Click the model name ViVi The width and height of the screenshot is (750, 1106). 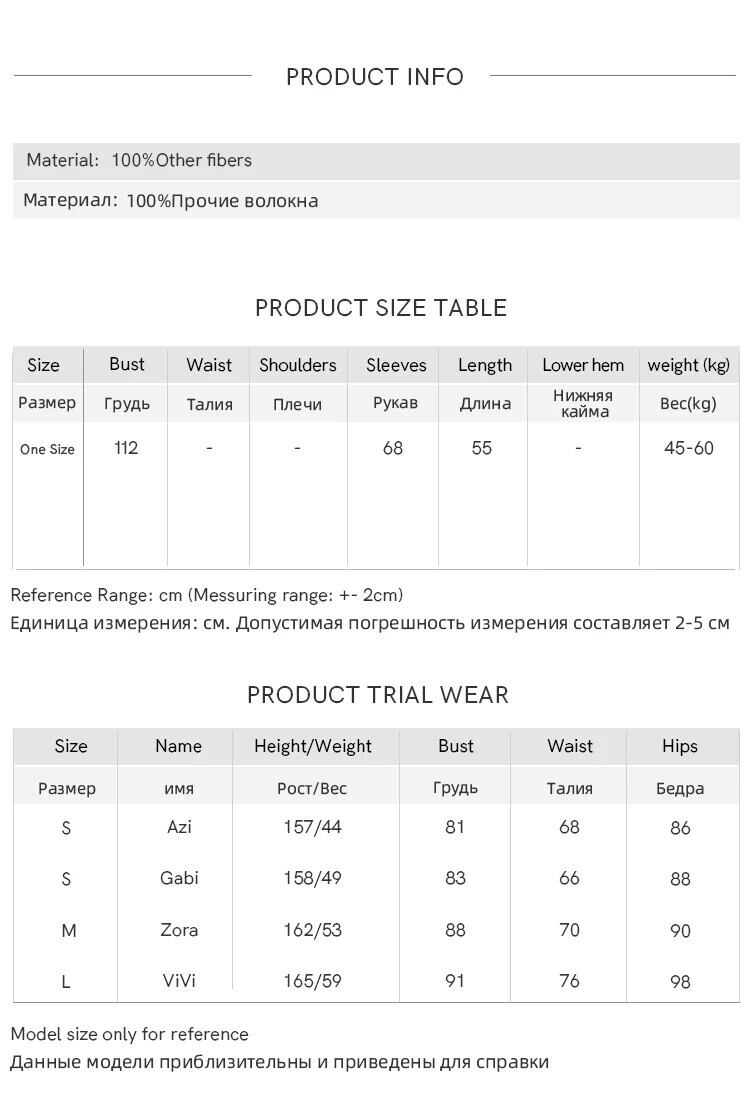click(x=179, y=981)
